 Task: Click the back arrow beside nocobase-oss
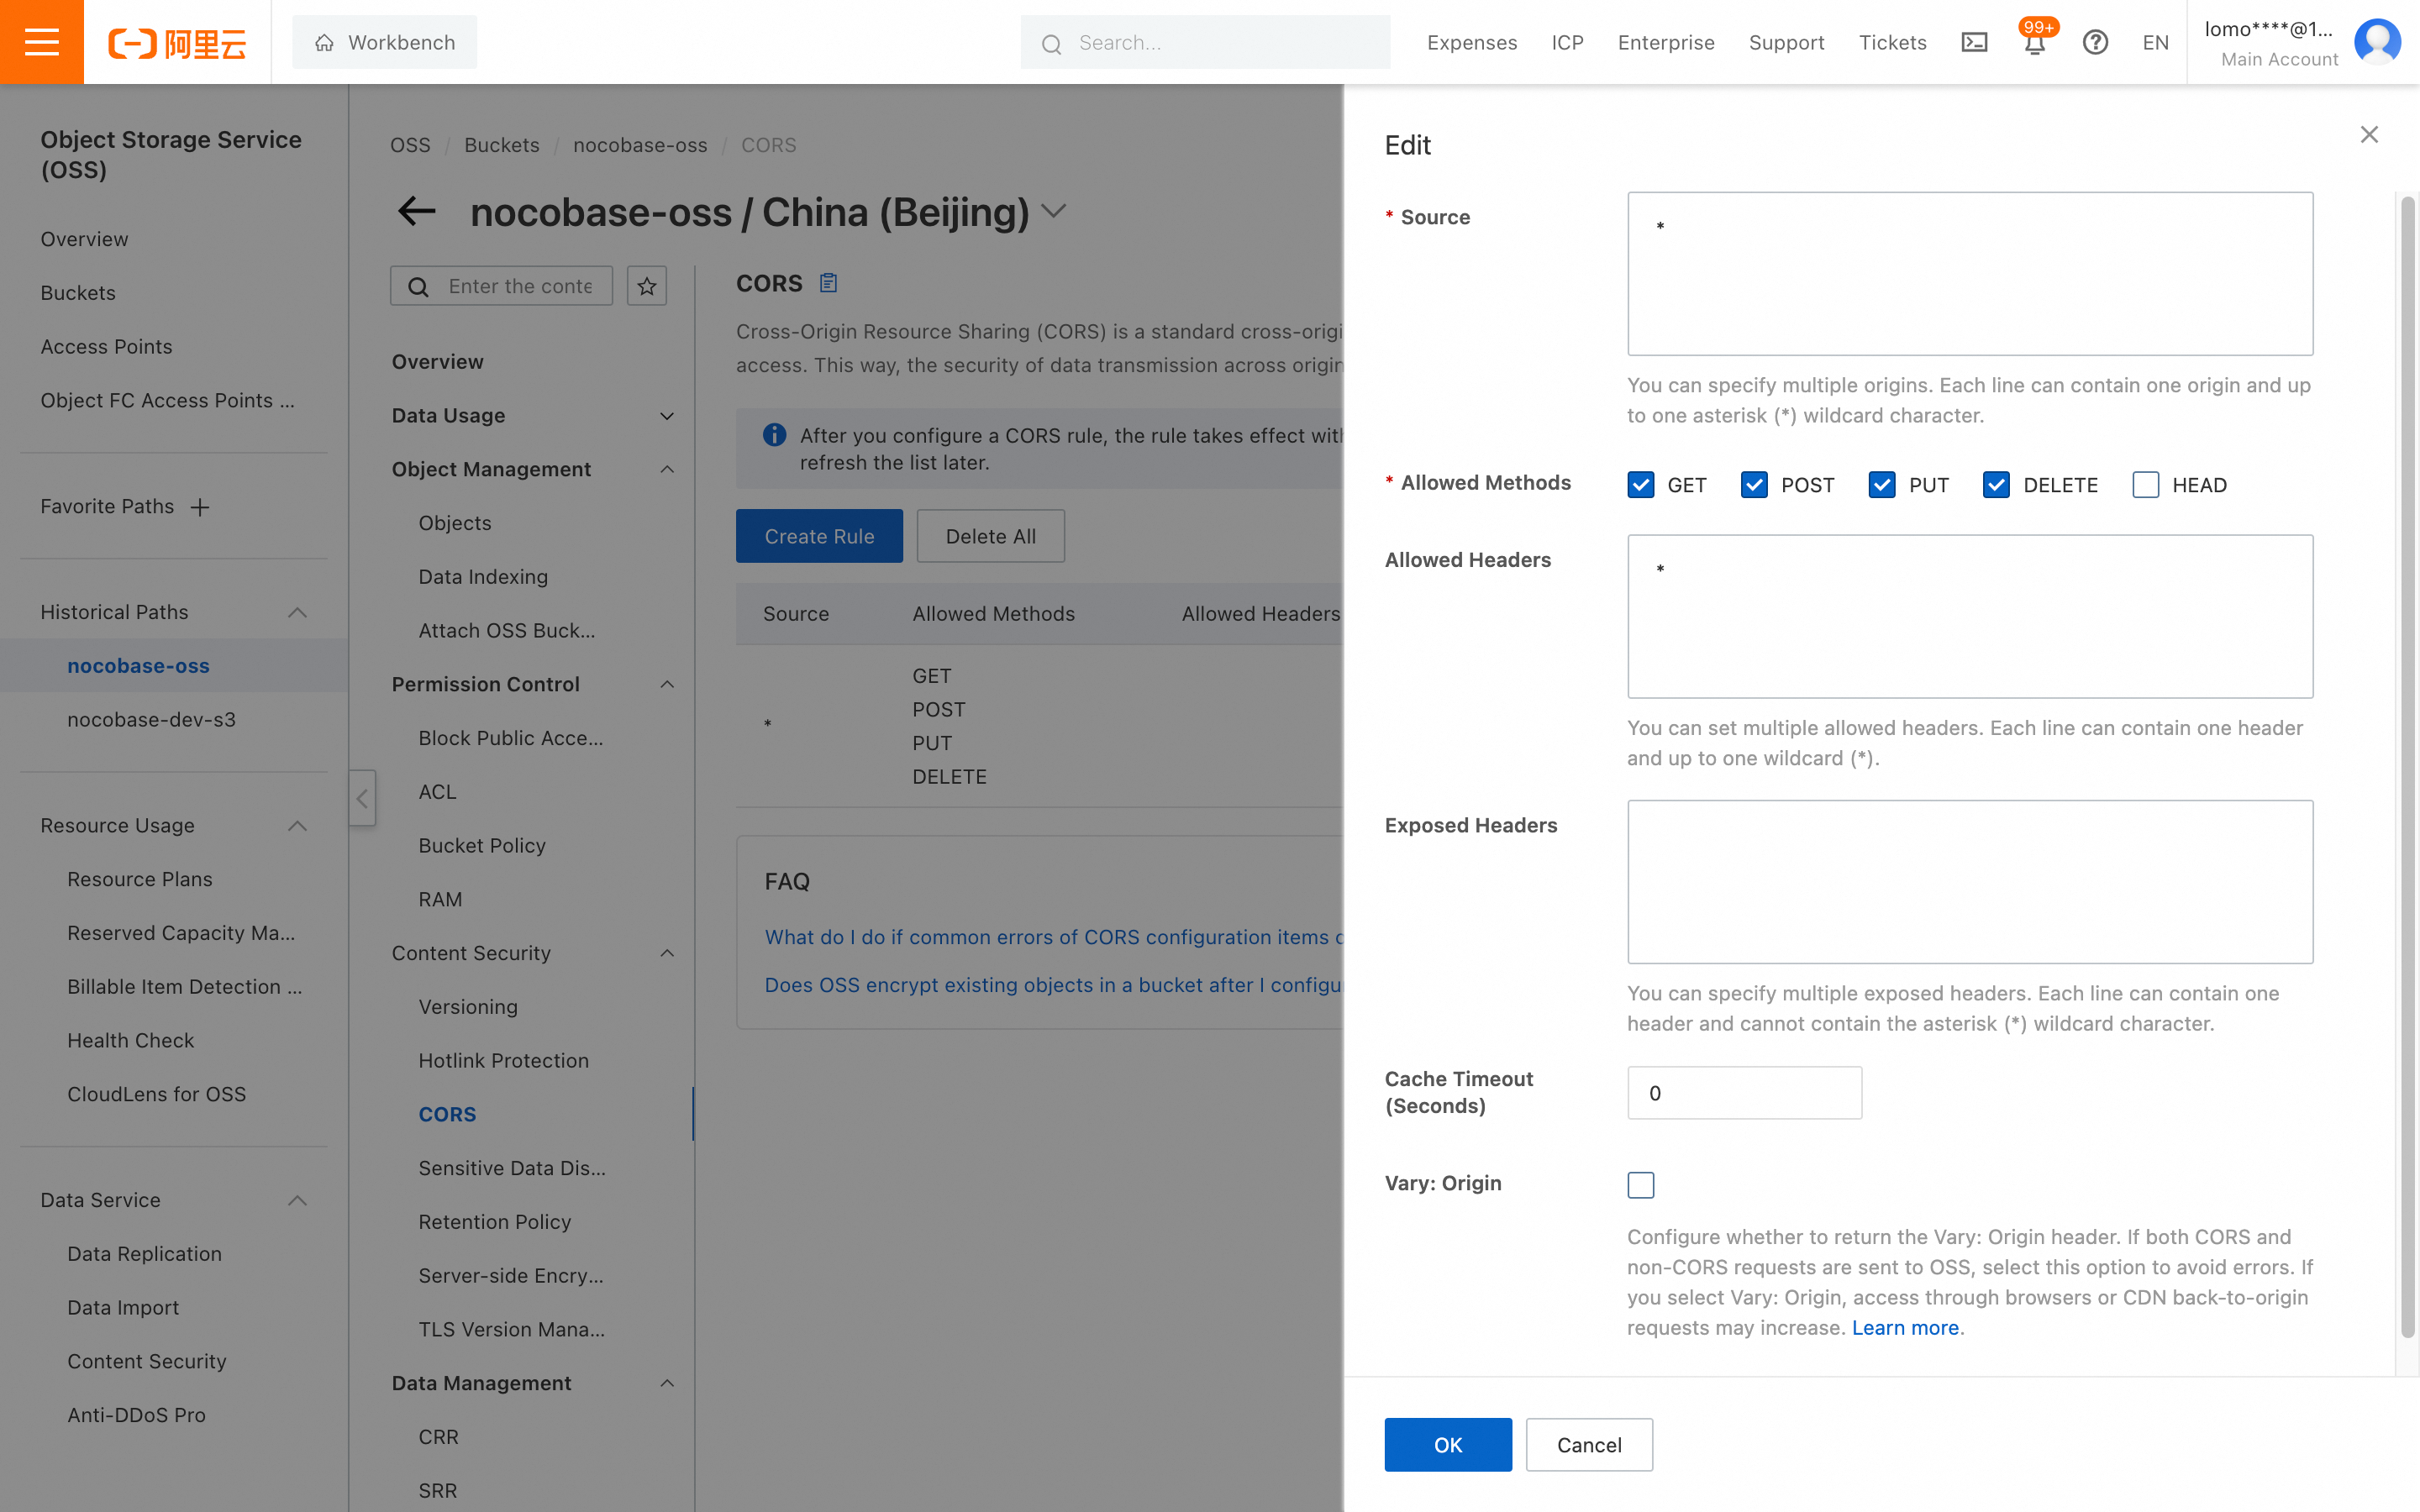tap(417, 211)
